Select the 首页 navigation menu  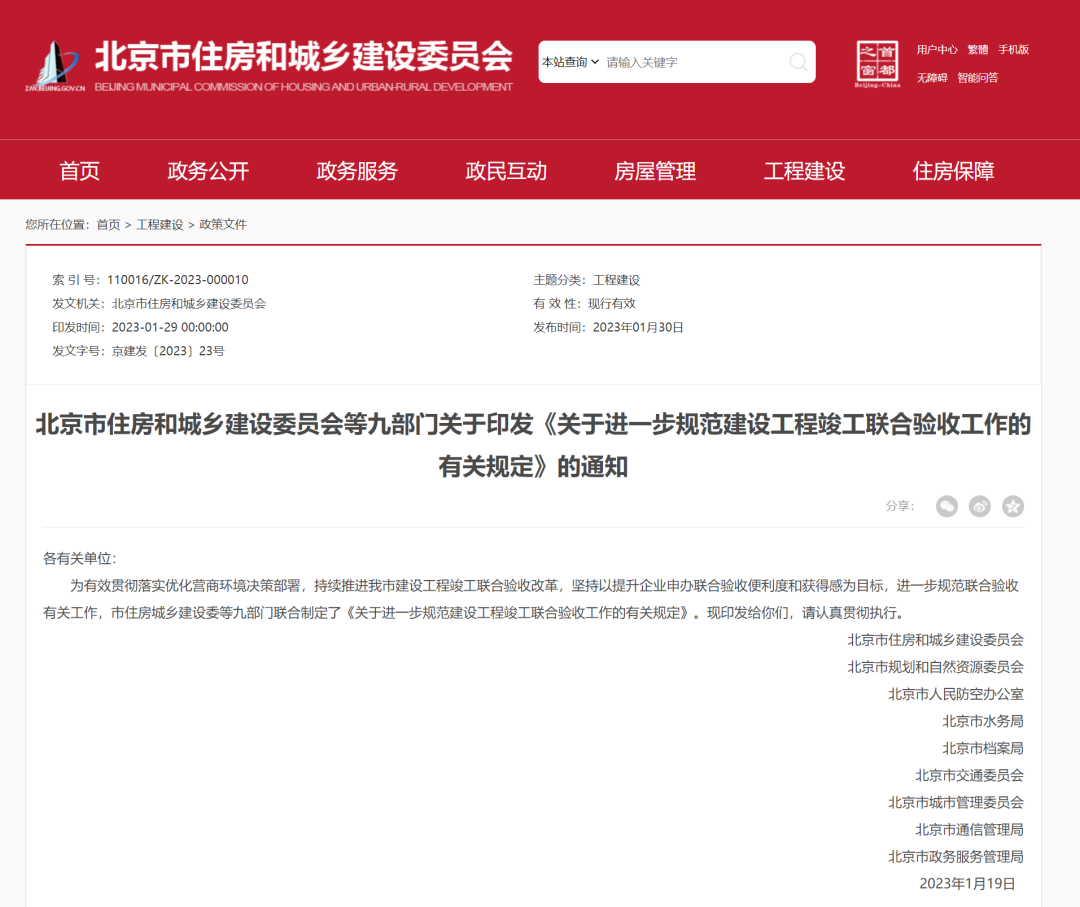point(79,171)
